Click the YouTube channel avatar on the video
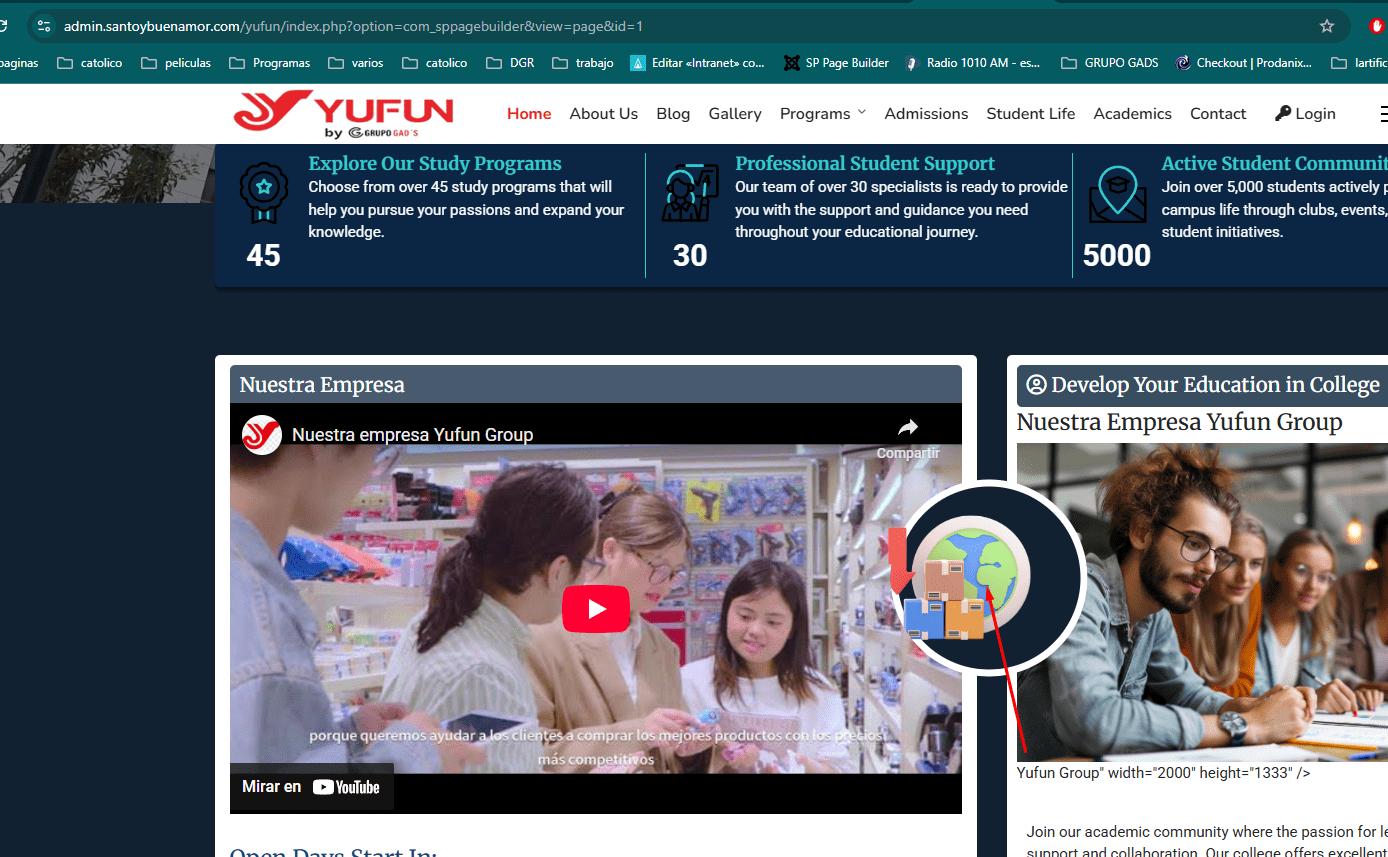This screenshot has height=857, width=1388. click(262, 435)
